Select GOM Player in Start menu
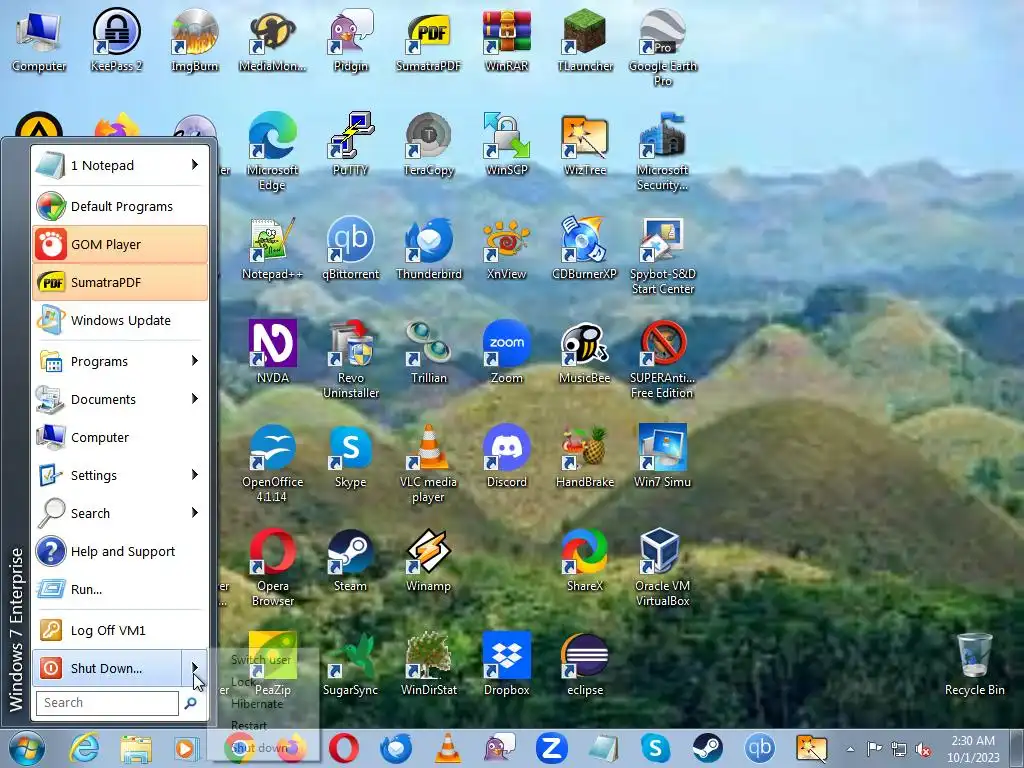Image resolution: width=1024 pixels, height=768 pixels. click(120, 244)
